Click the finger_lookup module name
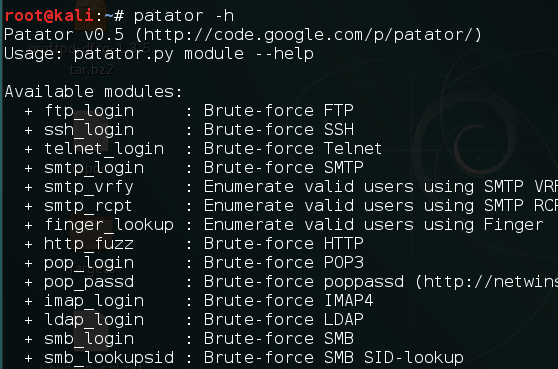The image size is (558, 369). pyautogui.click(x=109, y=225)
